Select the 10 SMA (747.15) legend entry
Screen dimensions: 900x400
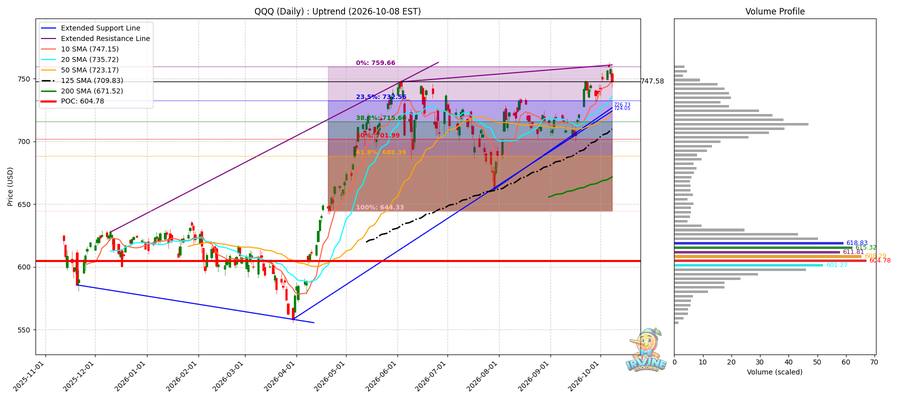point(90,49)
